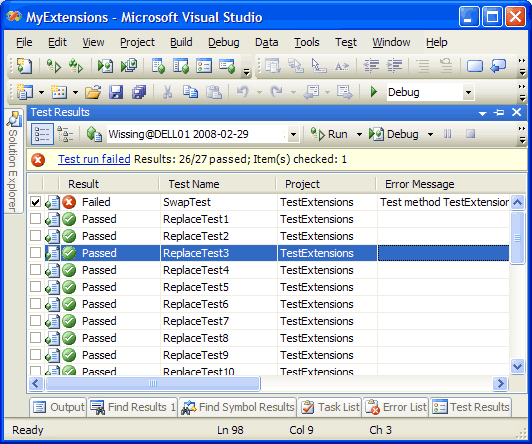Click the Test run failed link
The image size is (532, 444).
(94, 159)
